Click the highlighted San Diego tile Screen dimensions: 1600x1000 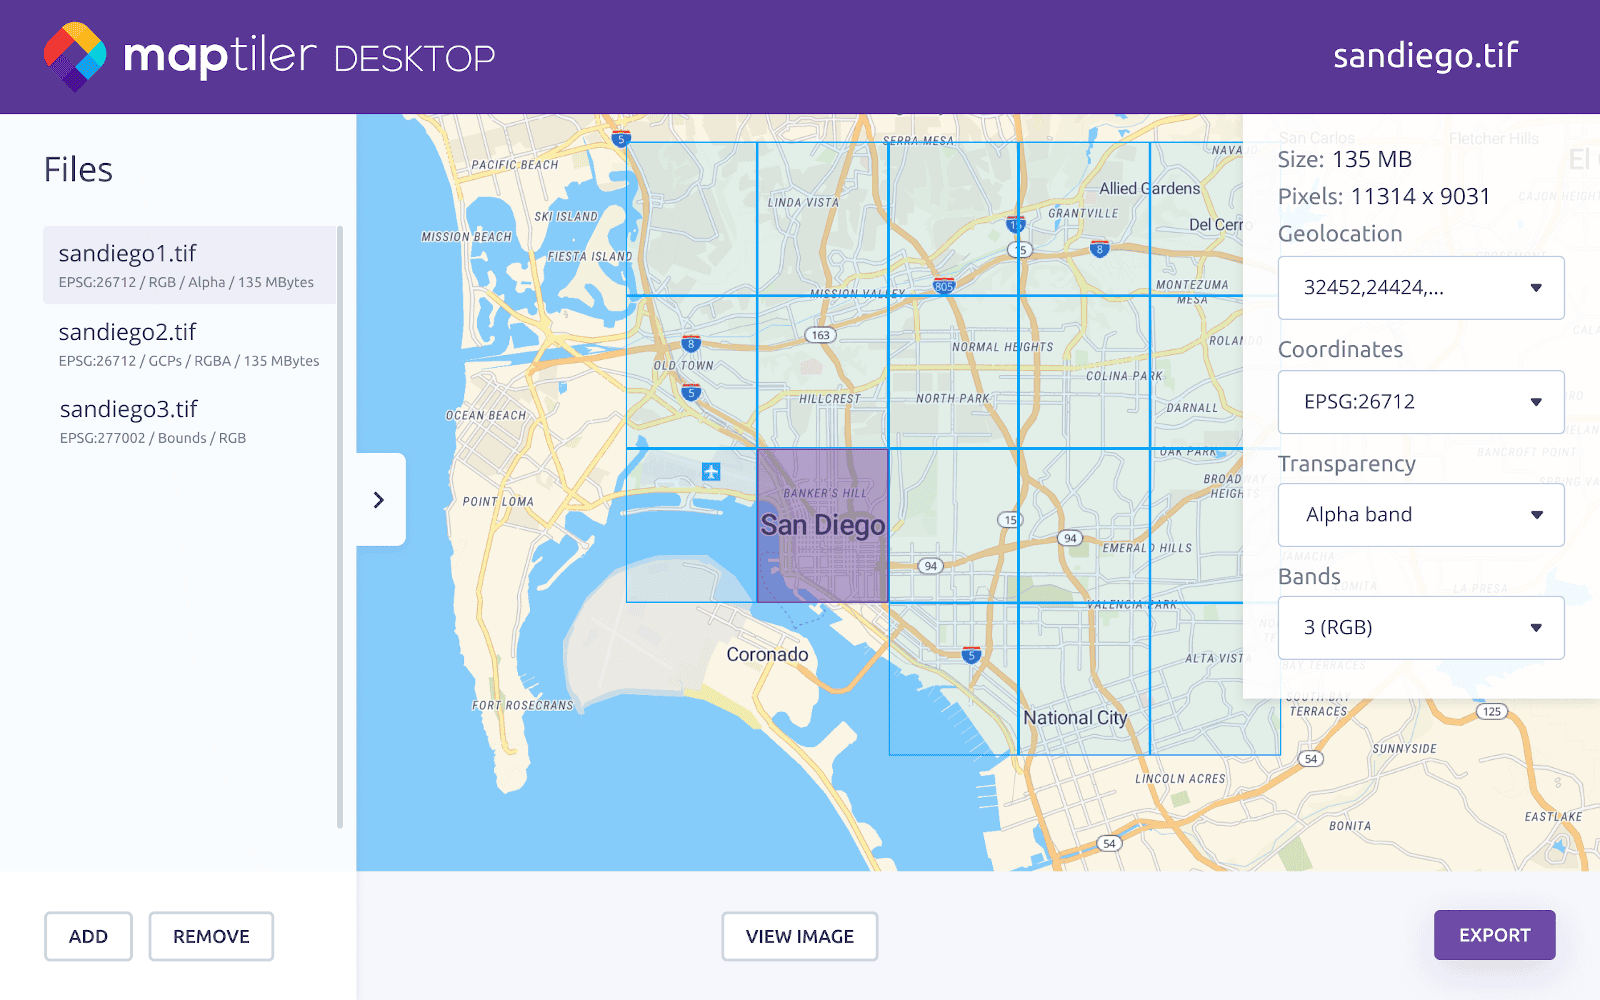(x=822, y=525)
